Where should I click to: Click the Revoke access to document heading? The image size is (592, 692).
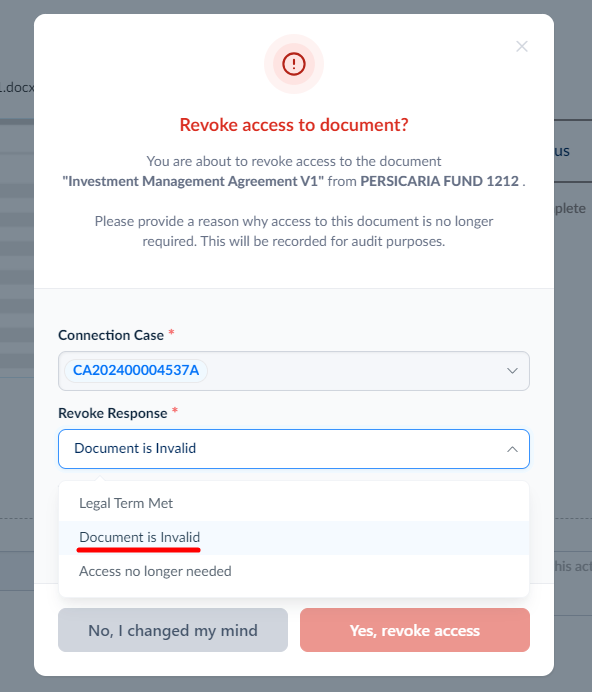click(294, 125)
